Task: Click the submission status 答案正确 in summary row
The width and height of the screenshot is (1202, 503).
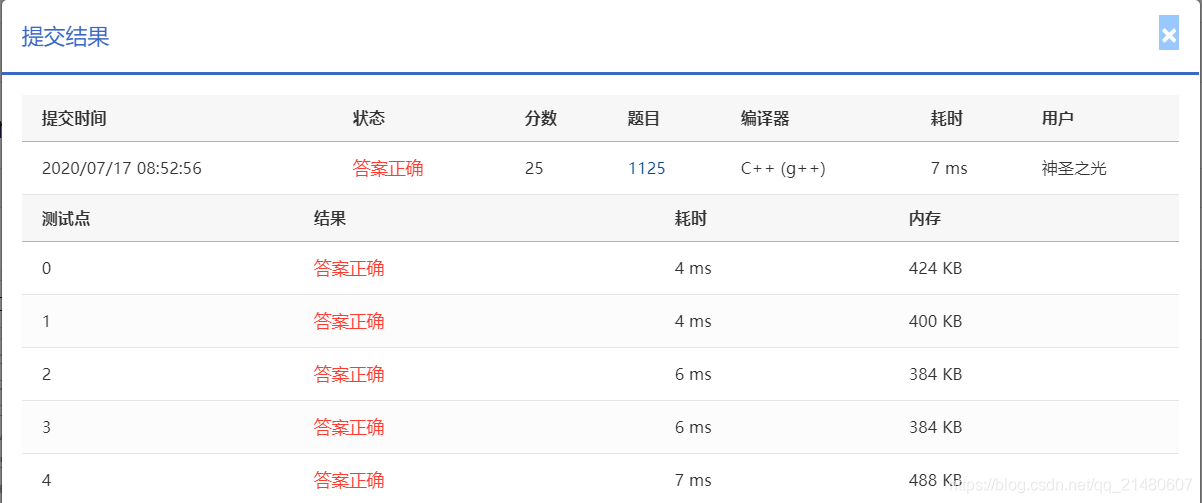Action: (388, 168)
